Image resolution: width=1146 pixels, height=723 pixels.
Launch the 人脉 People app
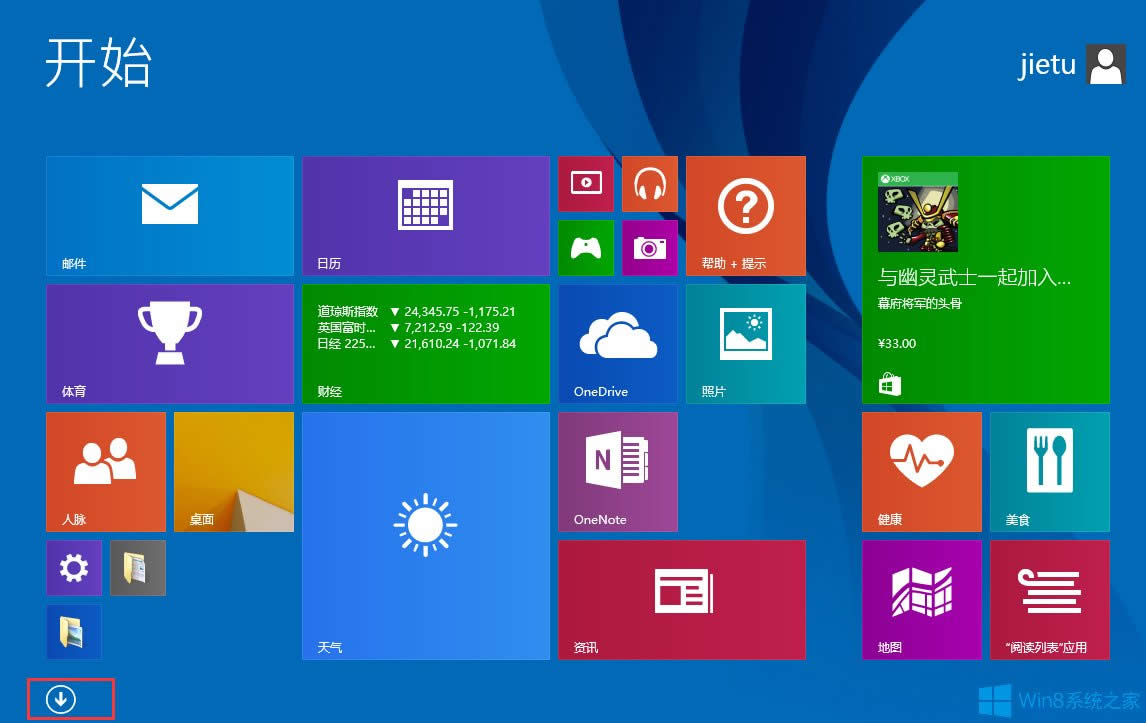105,471
